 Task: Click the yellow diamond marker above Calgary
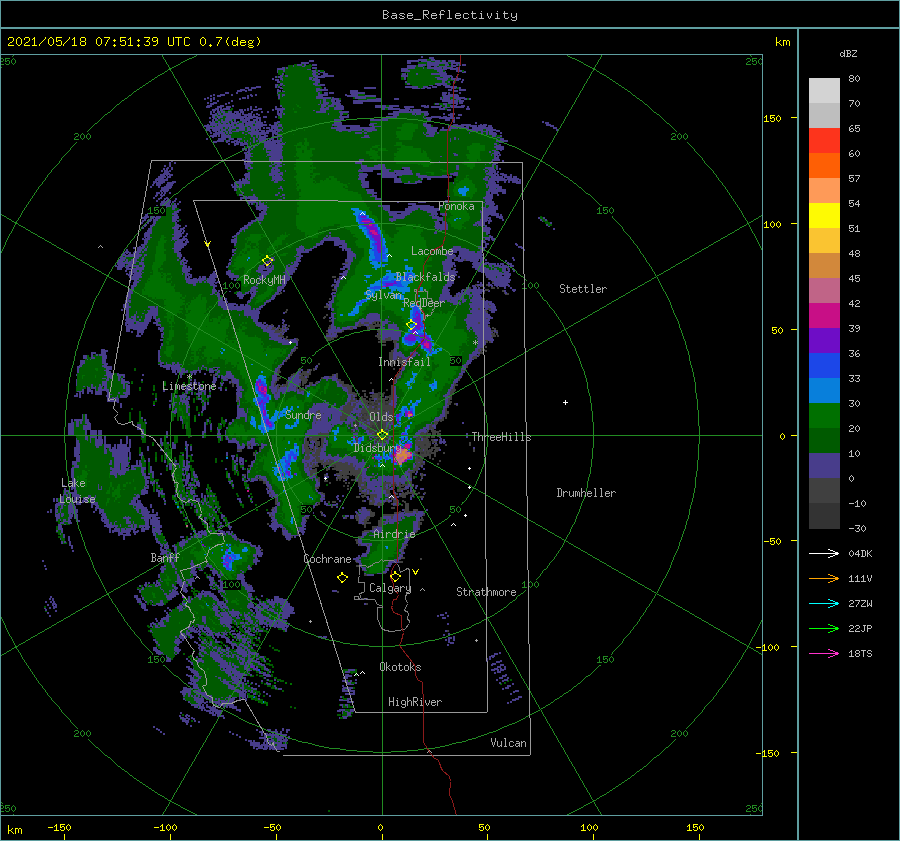pos(395,576)
